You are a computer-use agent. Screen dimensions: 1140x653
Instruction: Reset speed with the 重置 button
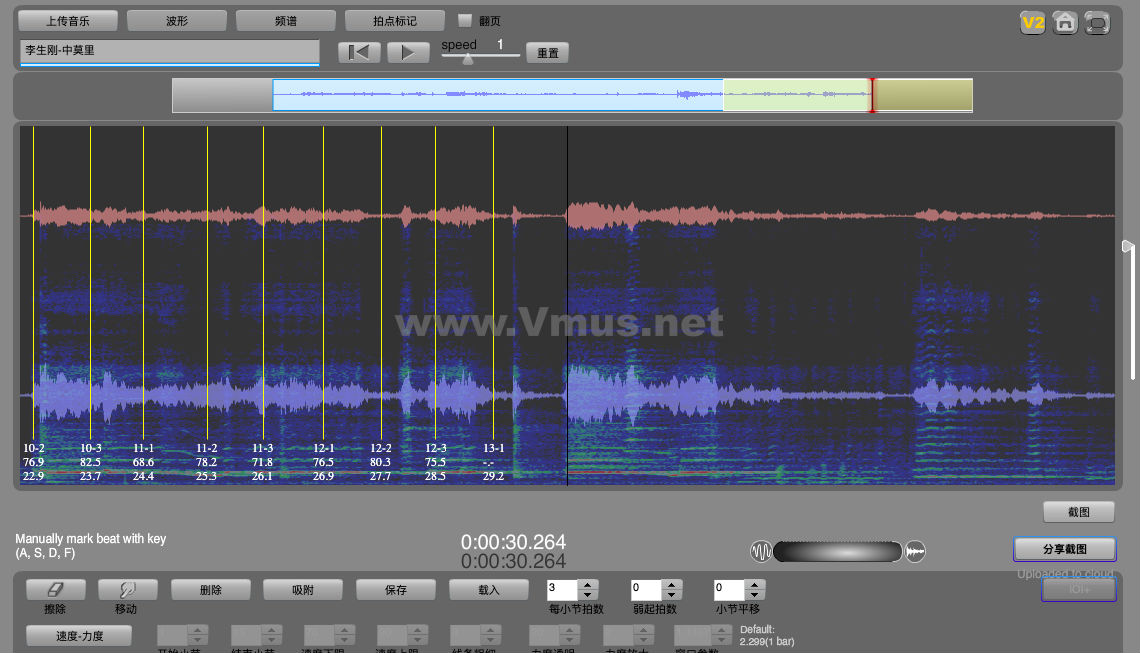coord(547,53)
